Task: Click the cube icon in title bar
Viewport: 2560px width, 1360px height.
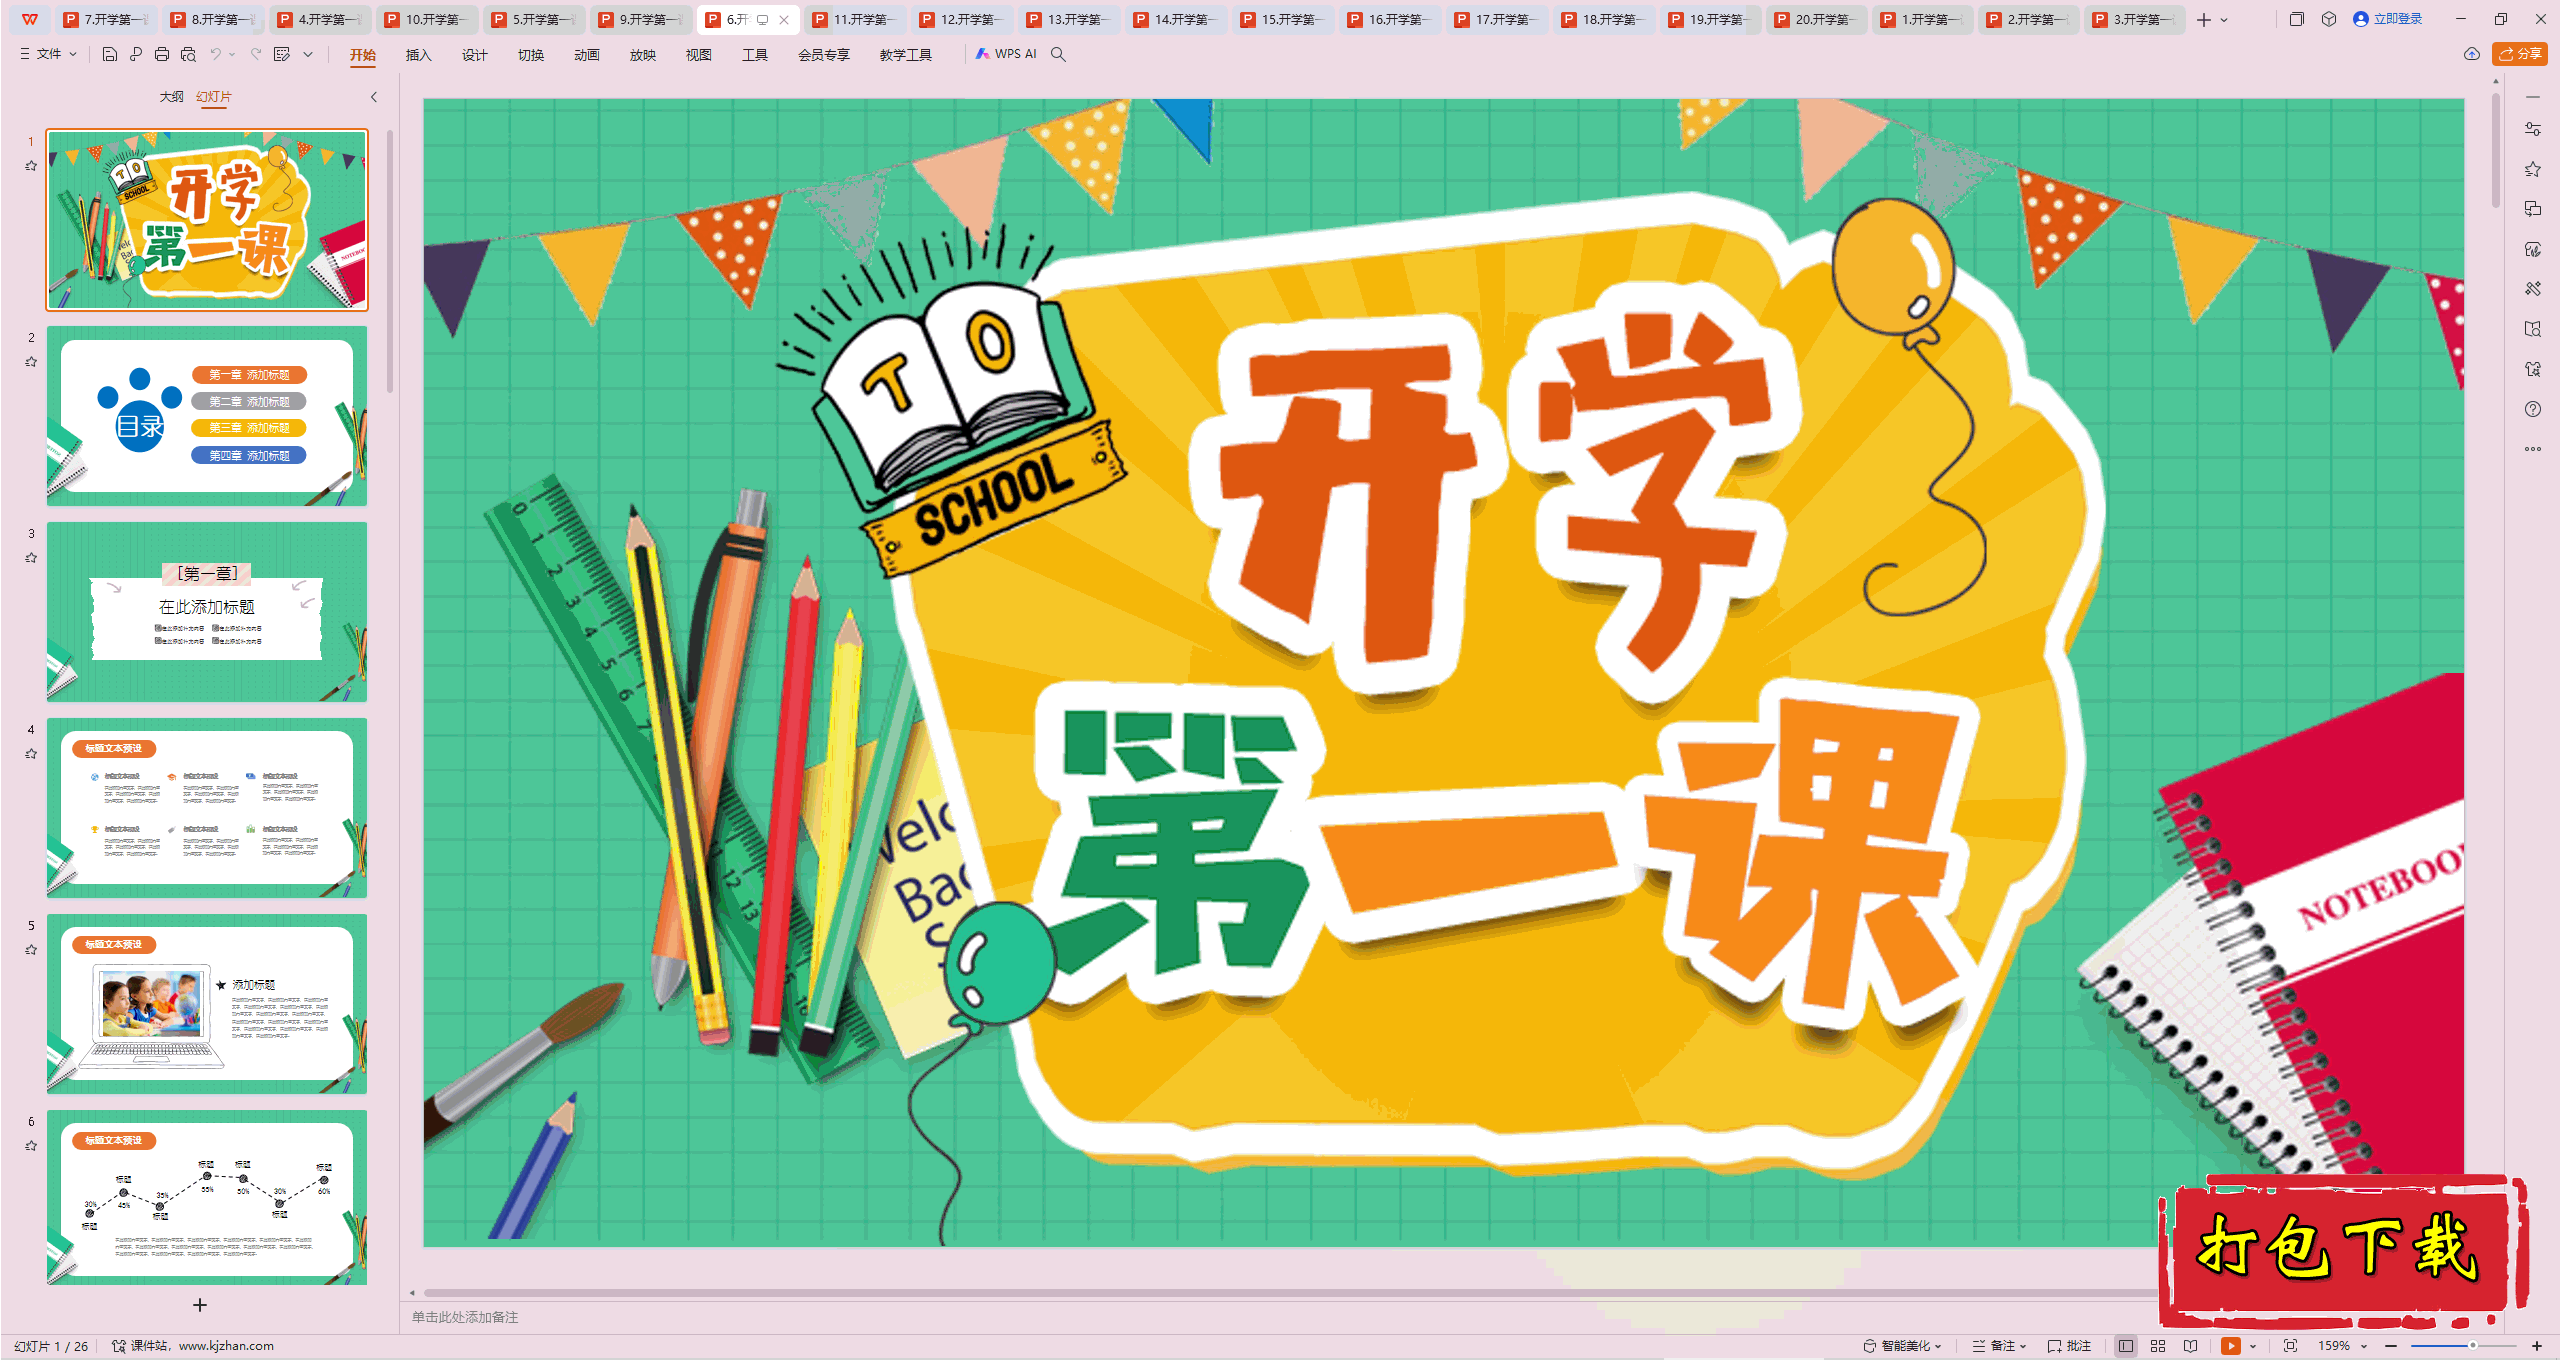Action: click(x=2328, y=19)
